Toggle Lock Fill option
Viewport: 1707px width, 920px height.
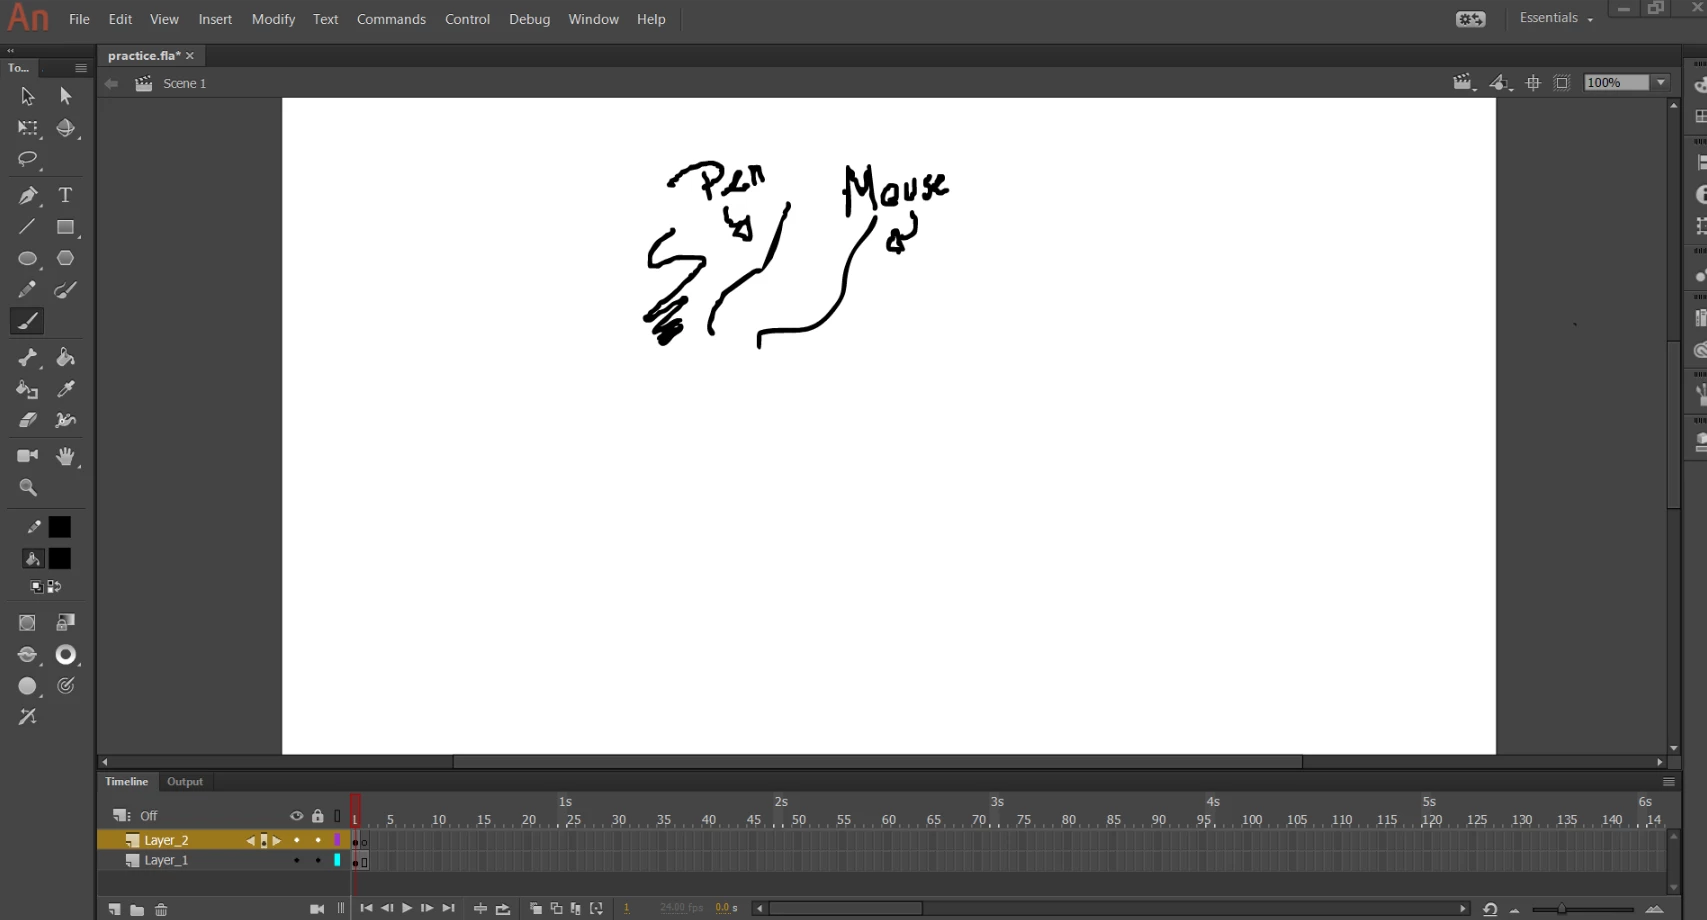[65, 623]
